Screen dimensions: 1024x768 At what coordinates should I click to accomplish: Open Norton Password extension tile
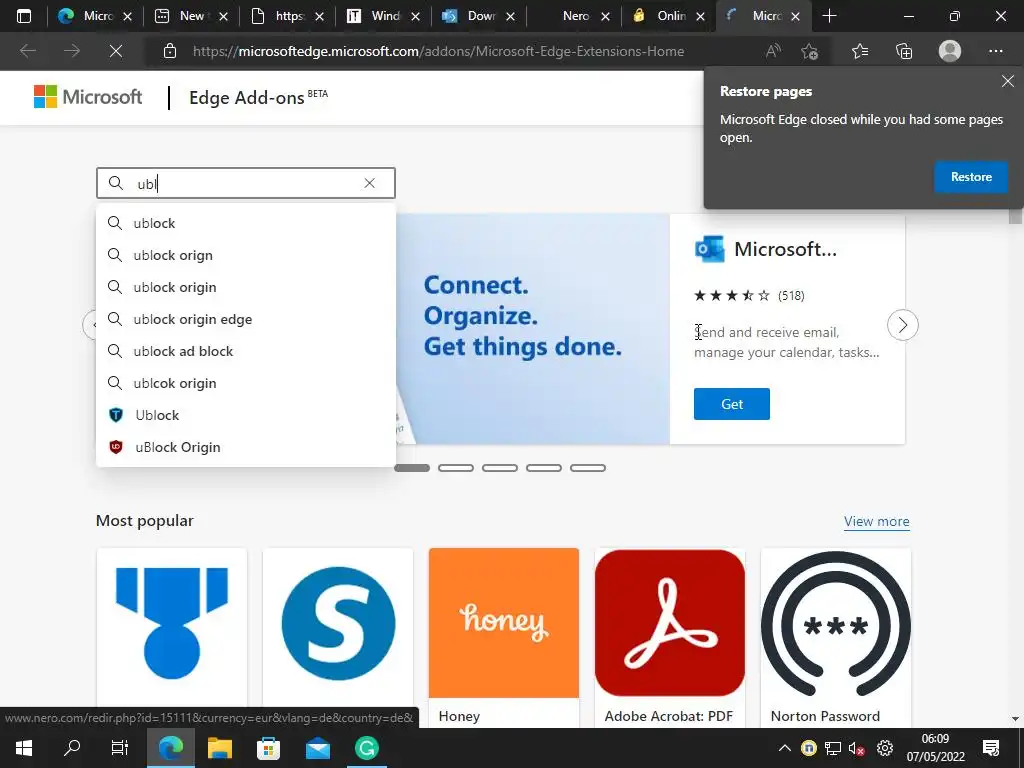tap(836, 637)
